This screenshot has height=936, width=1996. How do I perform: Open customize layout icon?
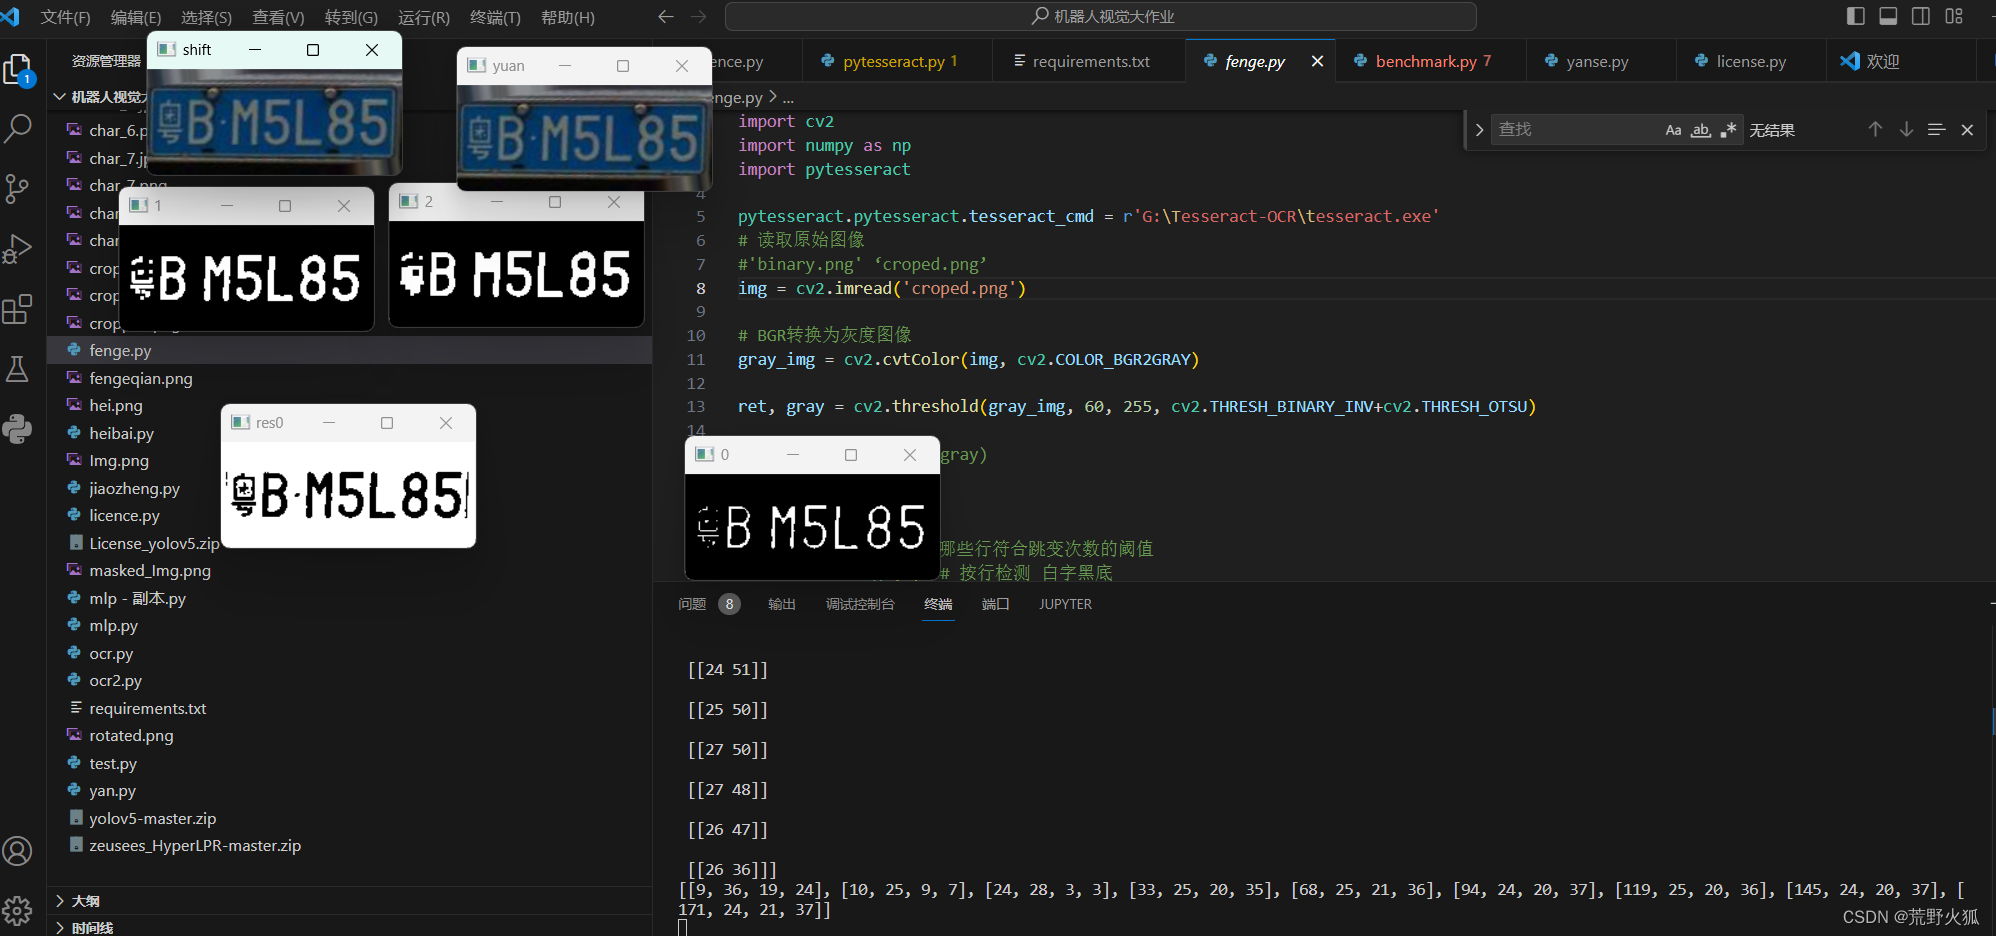point(1954,16)
